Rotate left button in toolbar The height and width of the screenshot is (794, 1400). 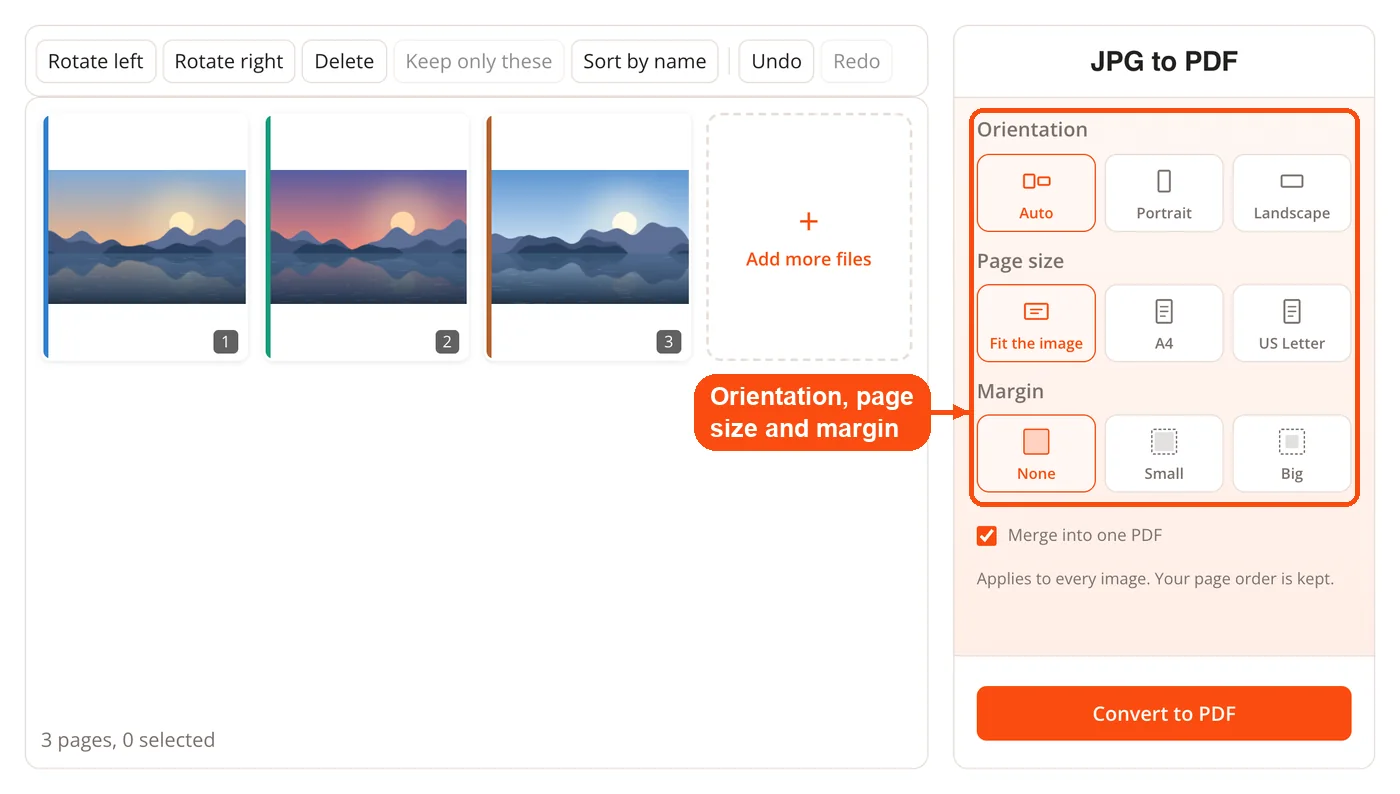click(x=96, y=61)
